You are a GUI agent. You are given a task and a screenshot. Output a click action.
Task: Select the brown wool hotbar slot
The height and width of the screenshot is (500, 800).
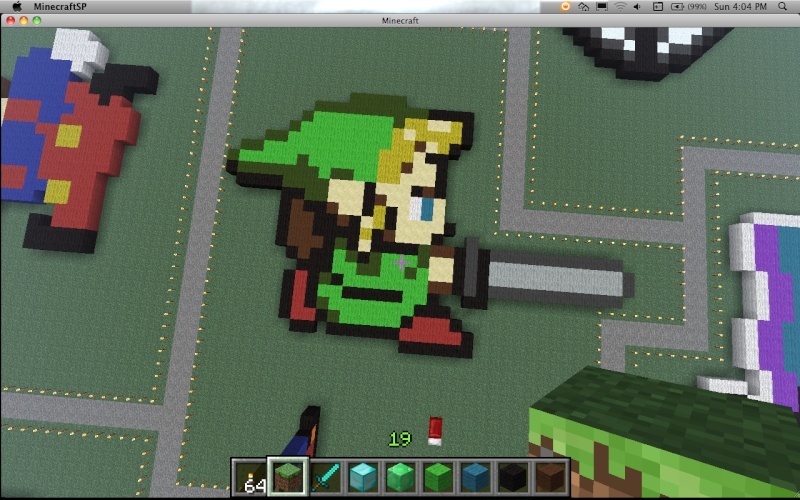(550, 477)
